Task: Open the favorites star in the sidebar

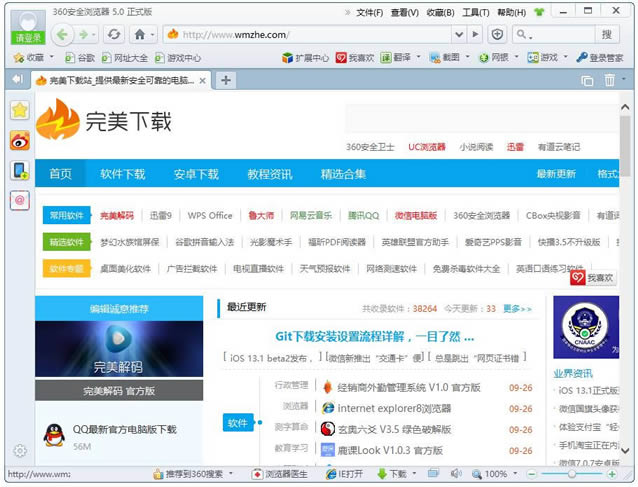Action: point(19,111)
